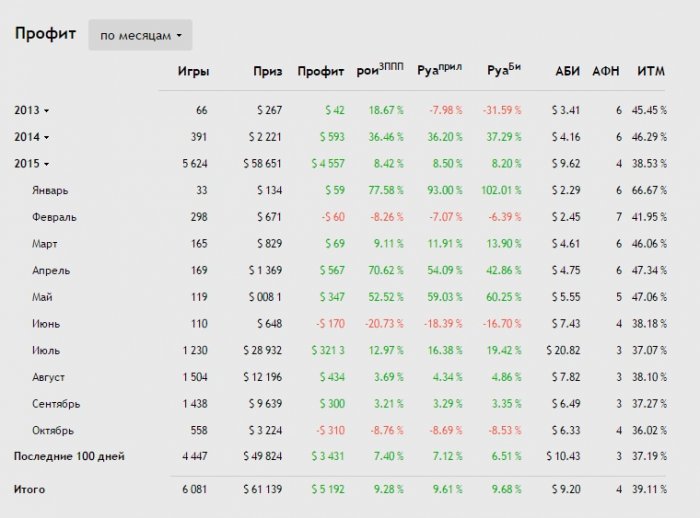The height and width of the screenshot is (518, 700).
Task: Select the Январь month row
Action: coord(50,190)
